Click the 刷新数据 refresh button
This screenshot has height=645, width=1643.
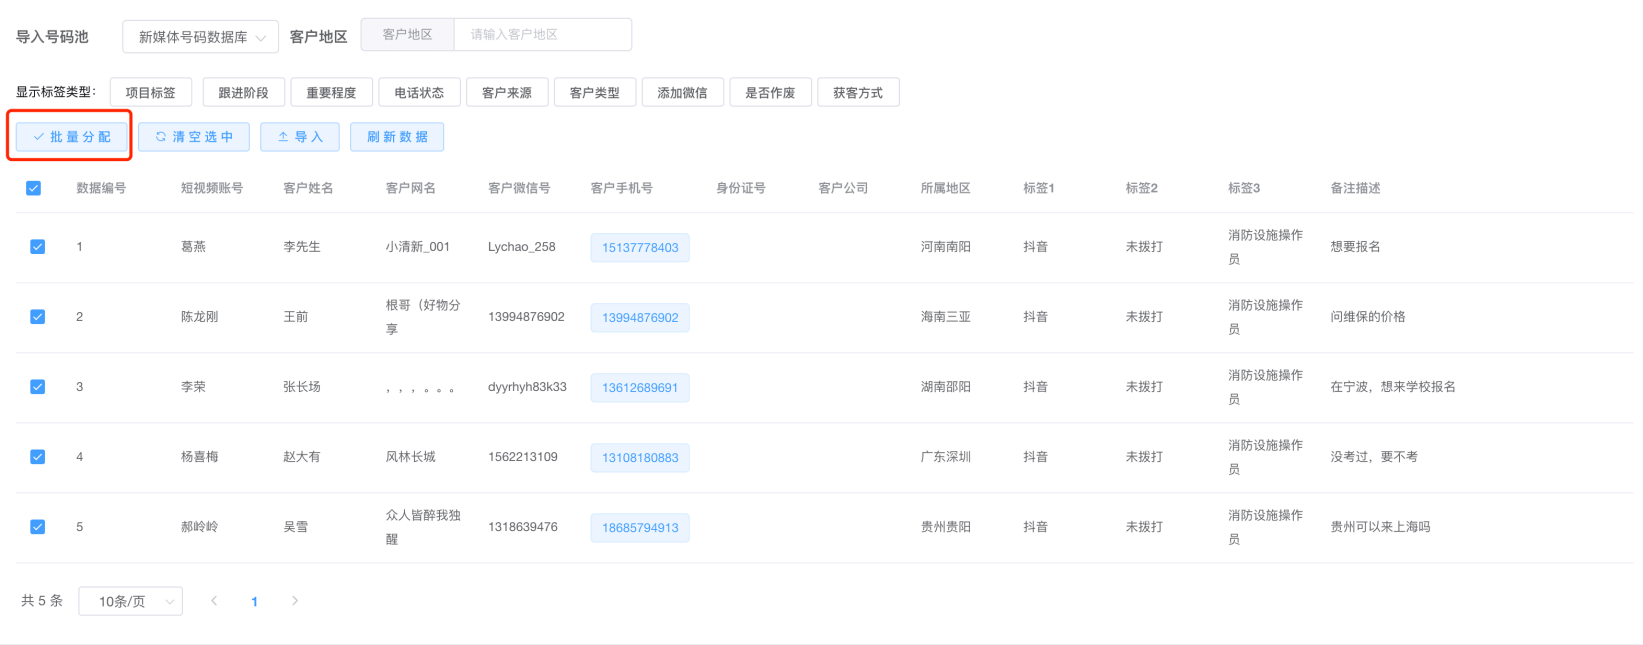[397, 137]
